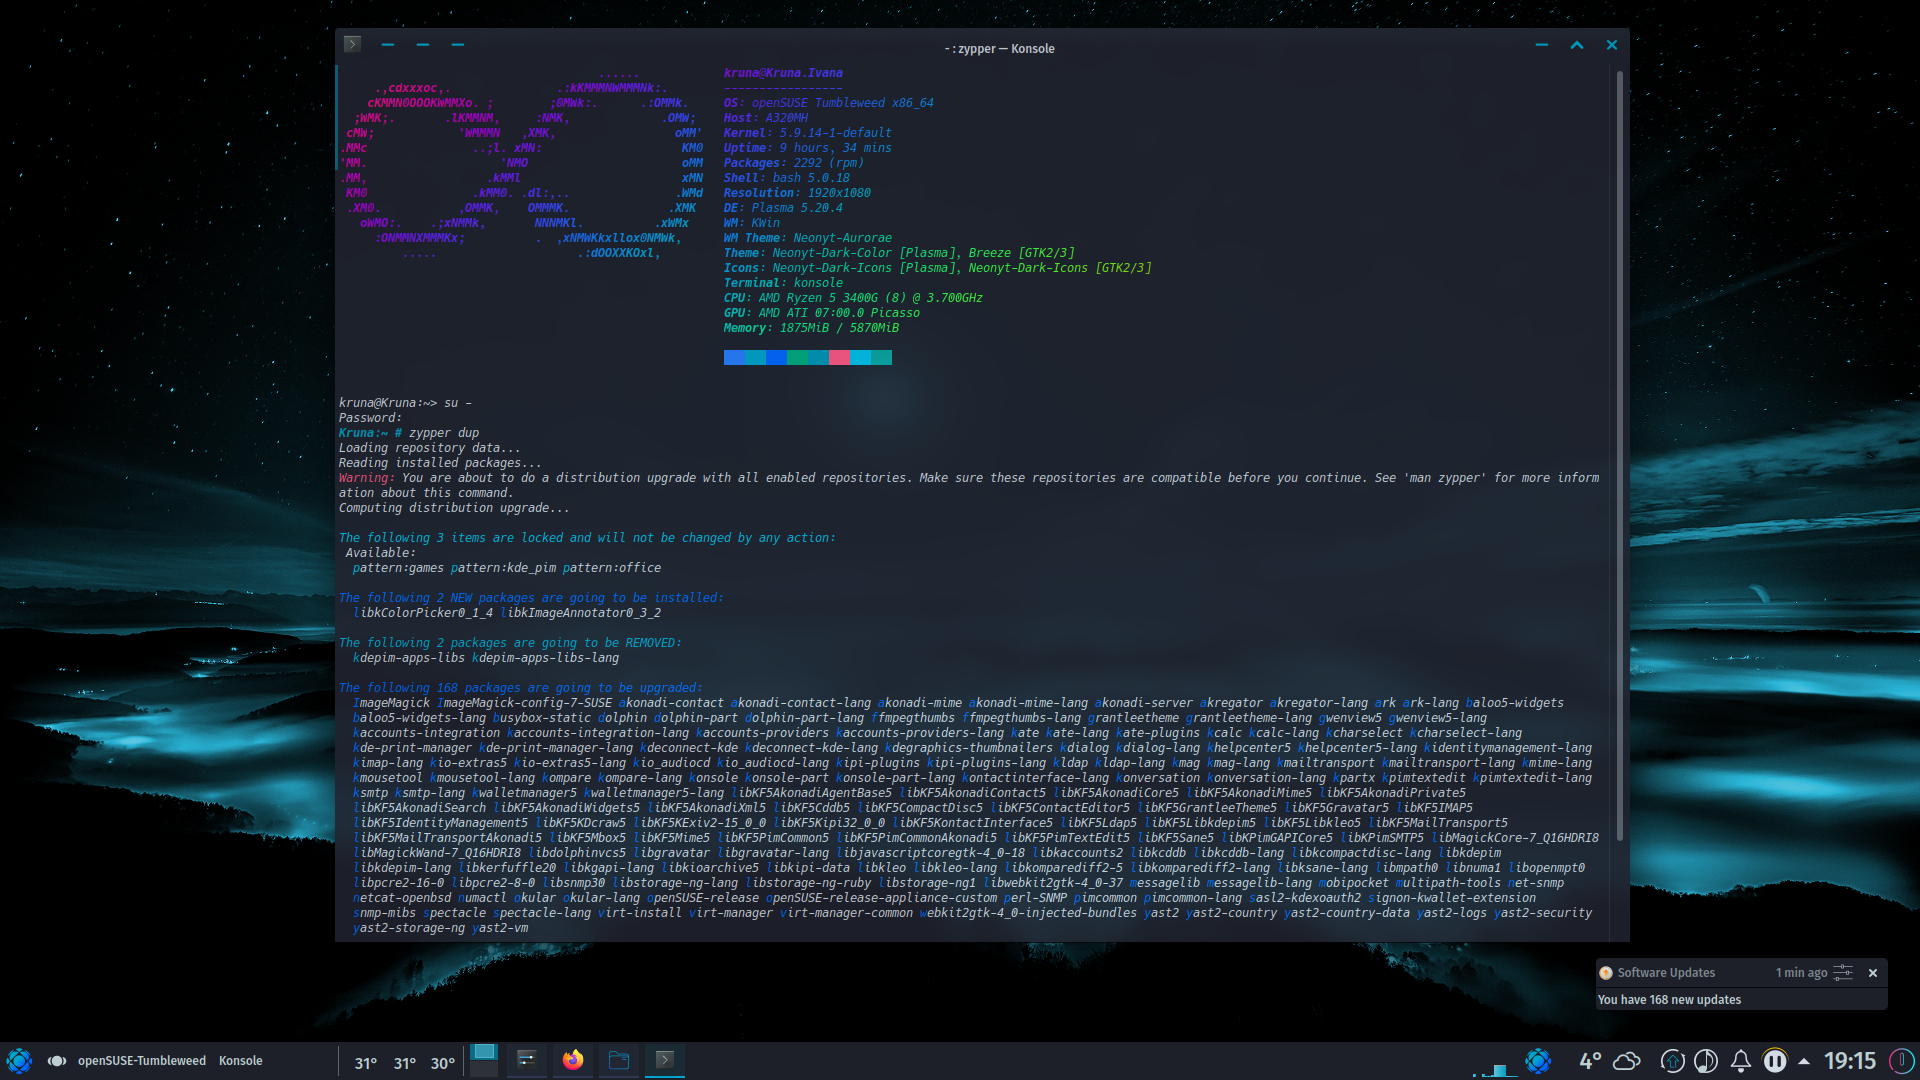This screenshot has height=1080, width=1920.
Task: Open the 19:15 digital clock
Action: coord(1850,1061)
